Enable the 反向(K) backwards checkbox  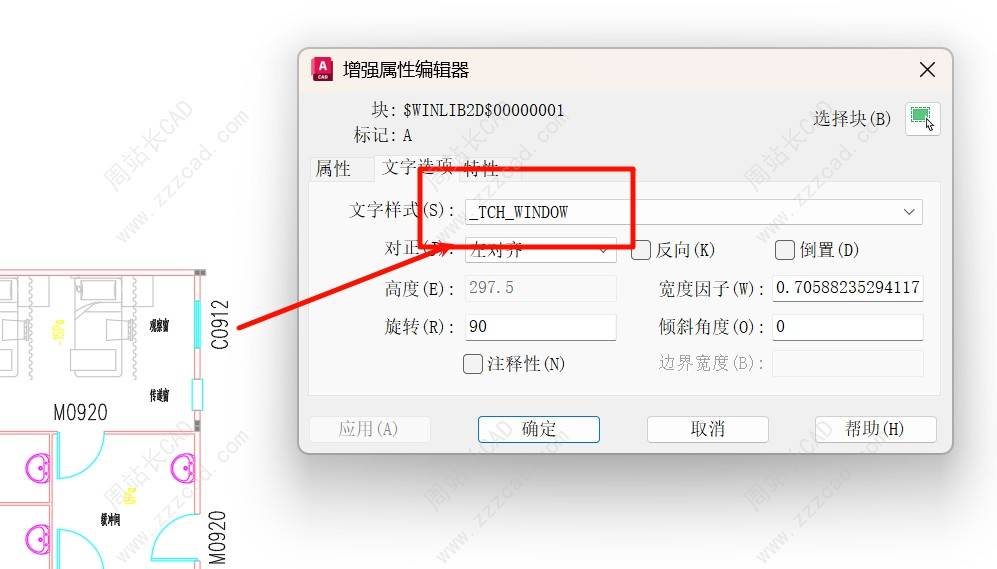coord(641,250)
